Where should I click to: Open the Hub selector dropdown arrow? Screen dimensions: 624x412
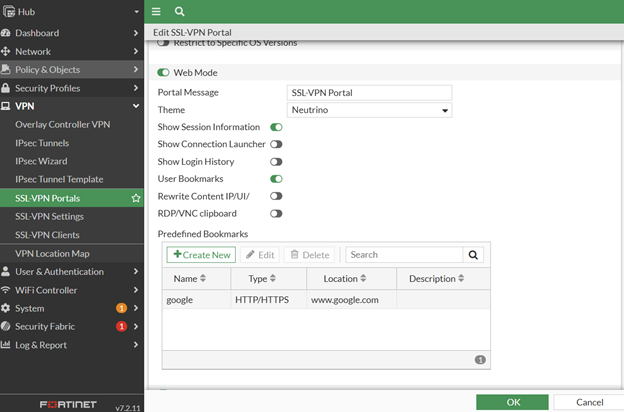pos(136,12)
